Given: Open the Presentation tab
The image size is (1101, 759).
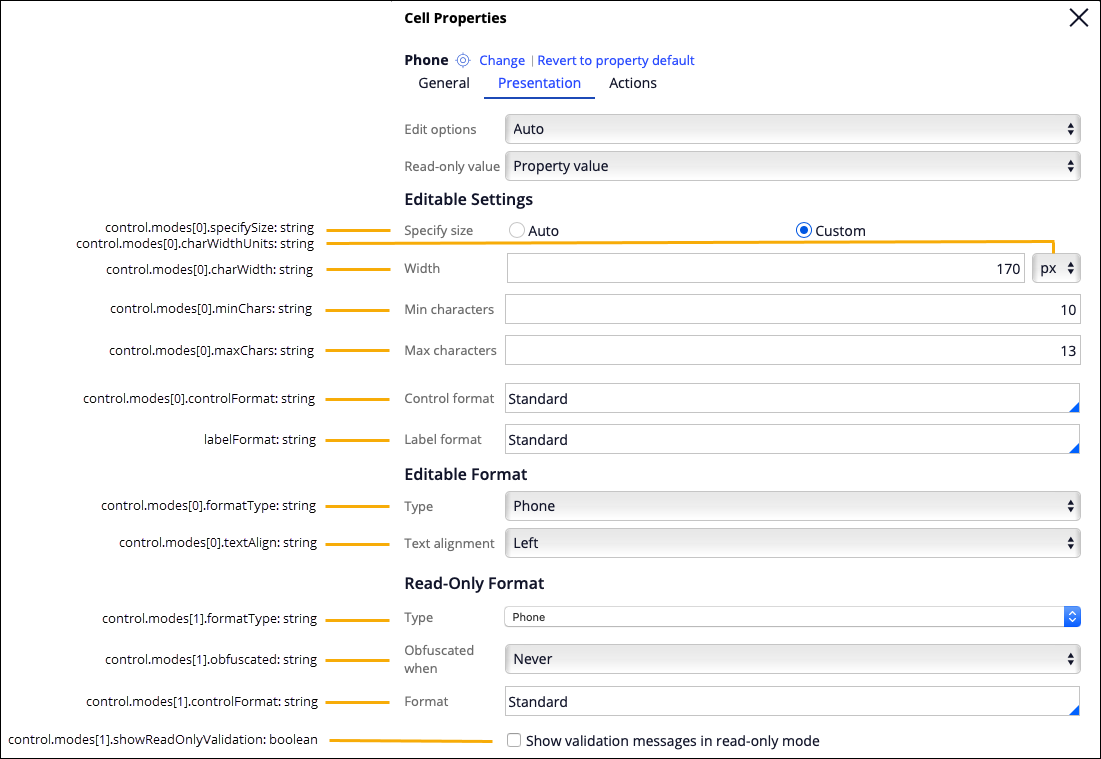Looking at the screenshot, I should coord(539,83).
